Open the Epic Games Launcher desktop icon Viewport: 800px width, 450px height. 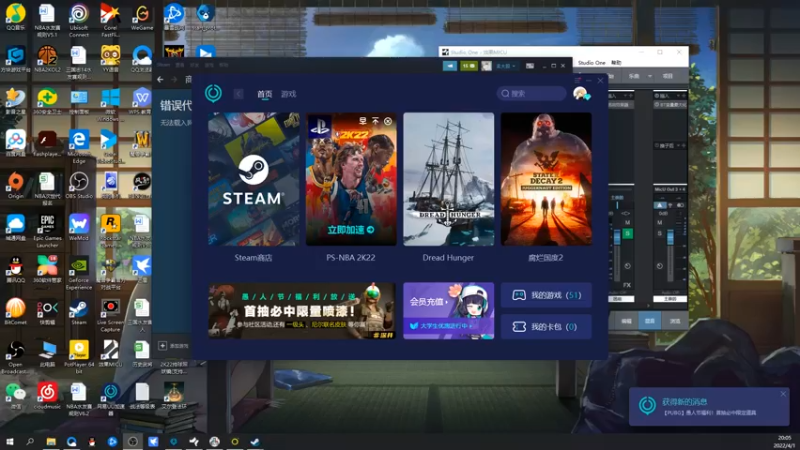click(x=47, y=231)
